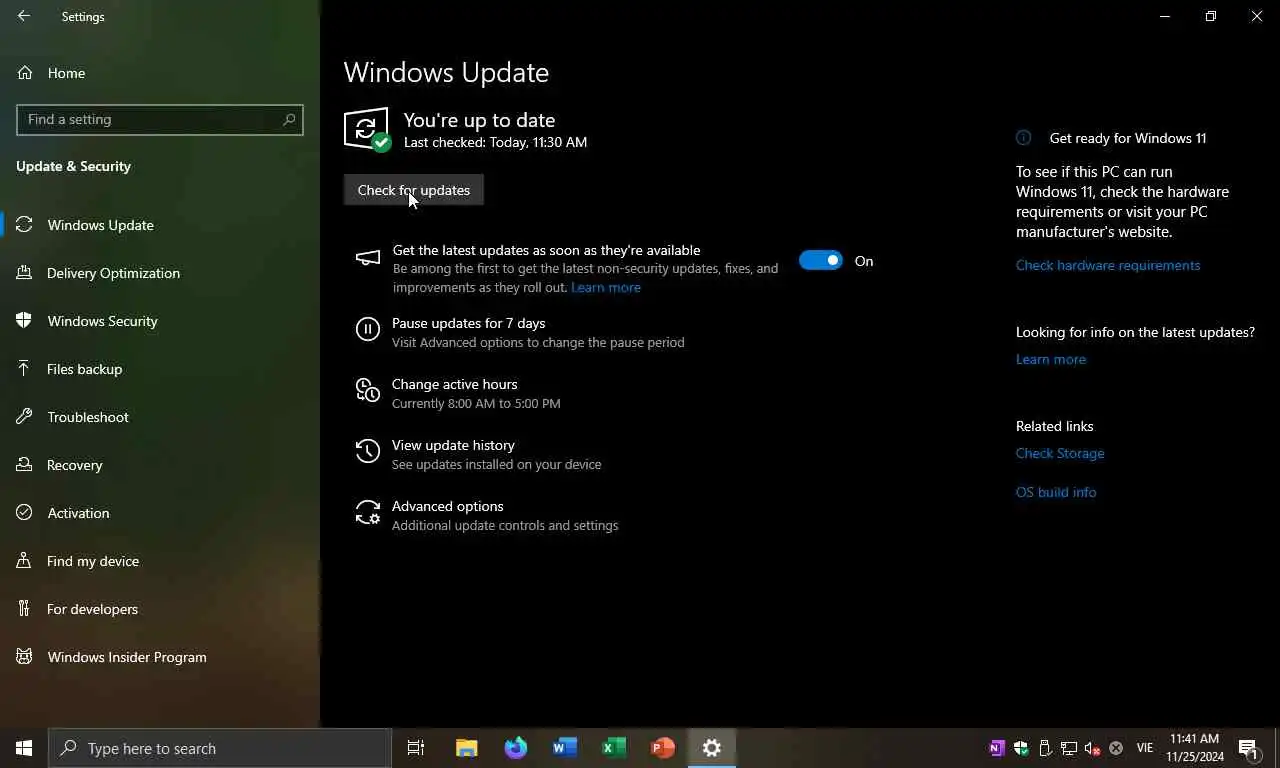Image resolution: width=1280 pixels, height=768 pixels.
Task: Open the Home settings page
Action: pyautogui.click(x=66, y=73)
